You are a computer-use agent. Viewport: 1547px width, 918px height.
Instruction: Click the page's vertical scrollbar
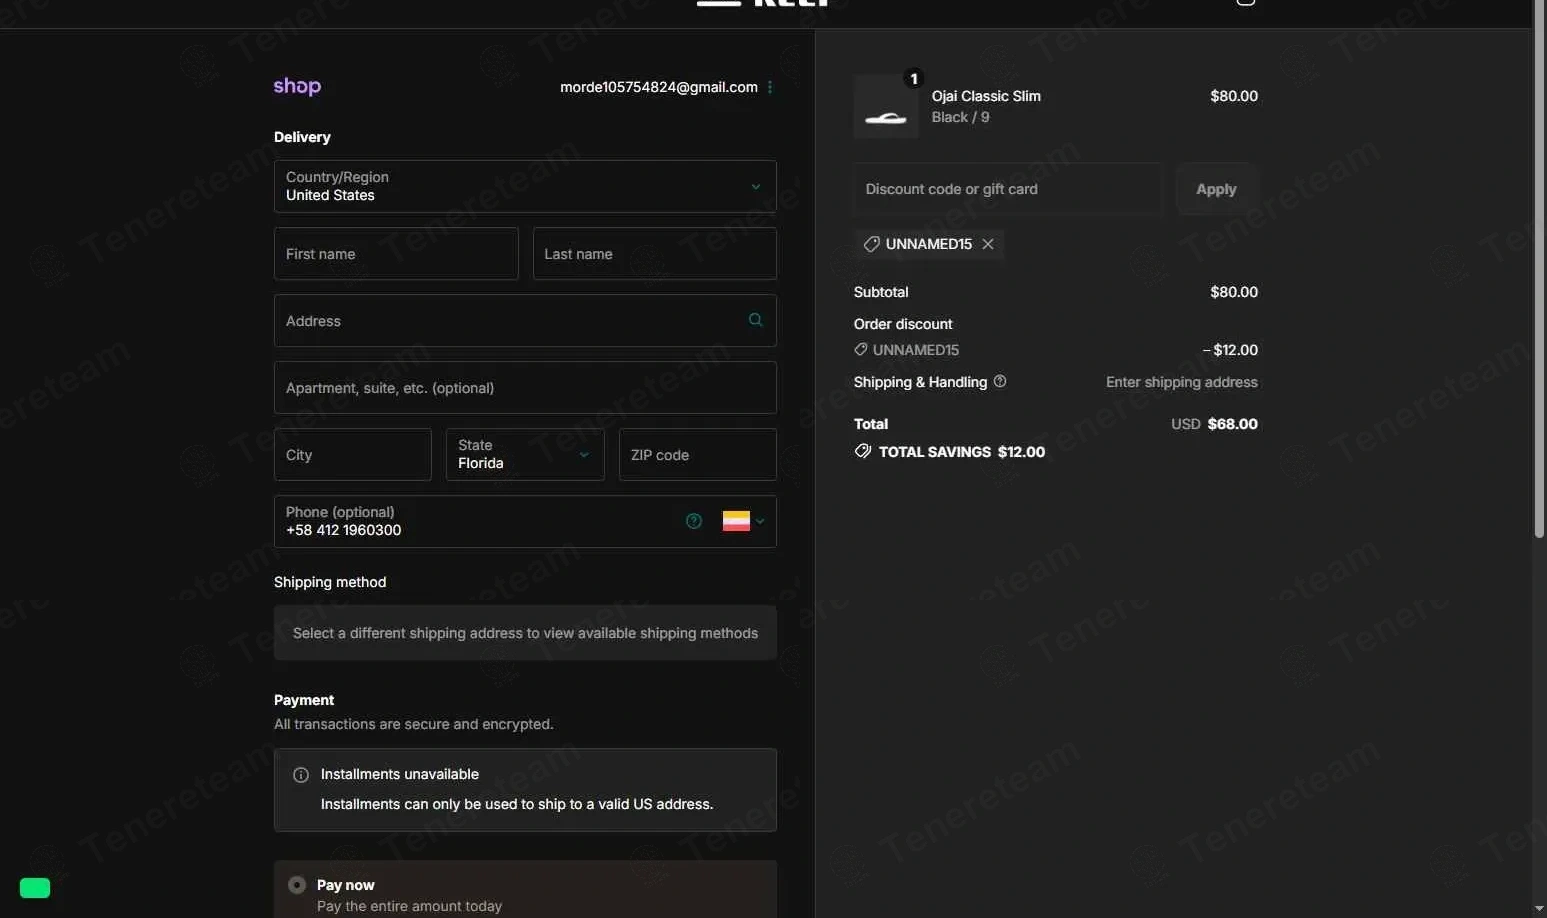click(1539, 300)
